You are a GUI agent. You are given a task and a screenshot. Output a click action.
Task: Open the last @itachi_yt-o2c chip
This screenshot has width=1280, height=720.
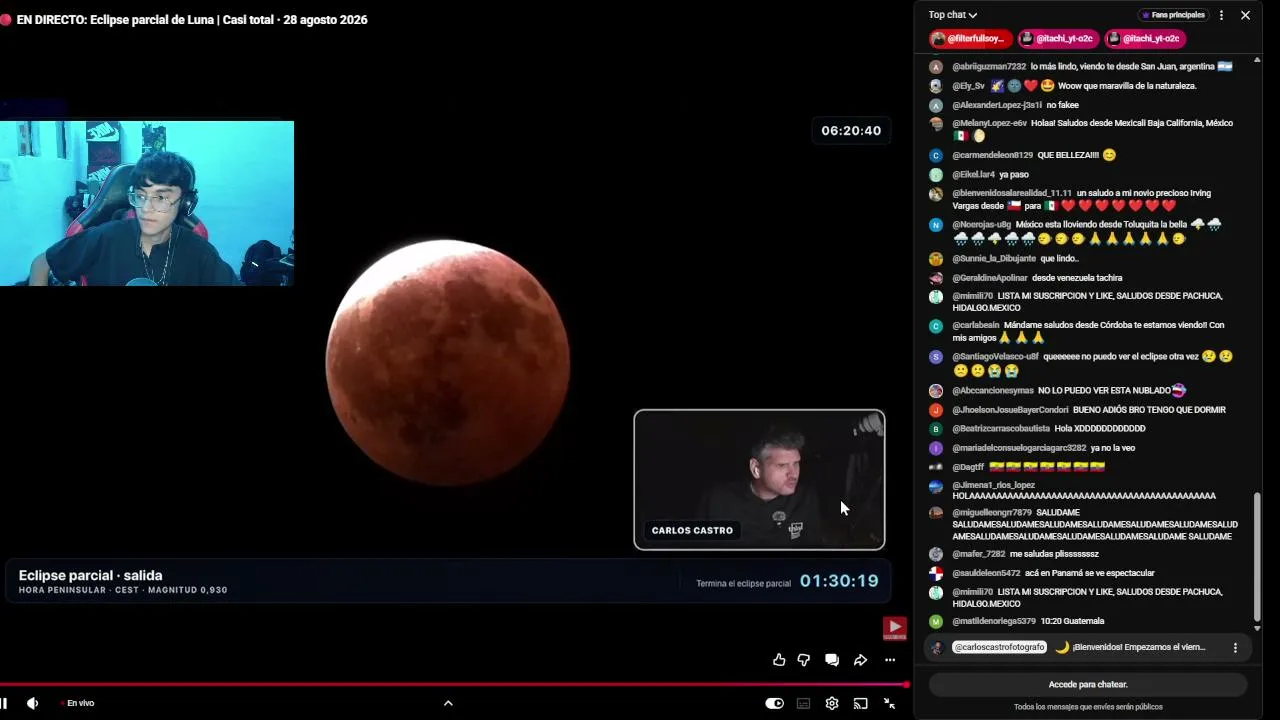[1143, 39]
